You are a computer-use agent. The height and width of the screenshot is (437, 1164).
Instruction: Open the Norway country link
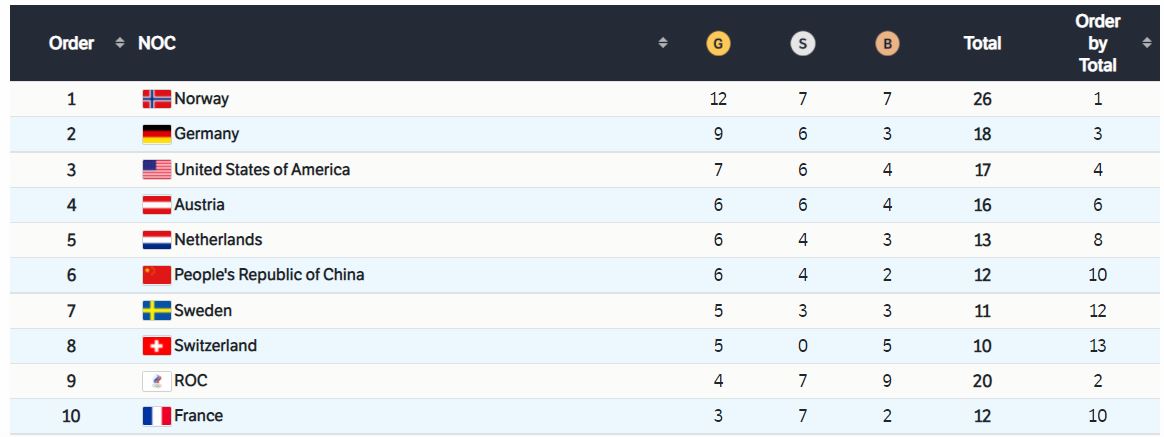pos(201,99)
